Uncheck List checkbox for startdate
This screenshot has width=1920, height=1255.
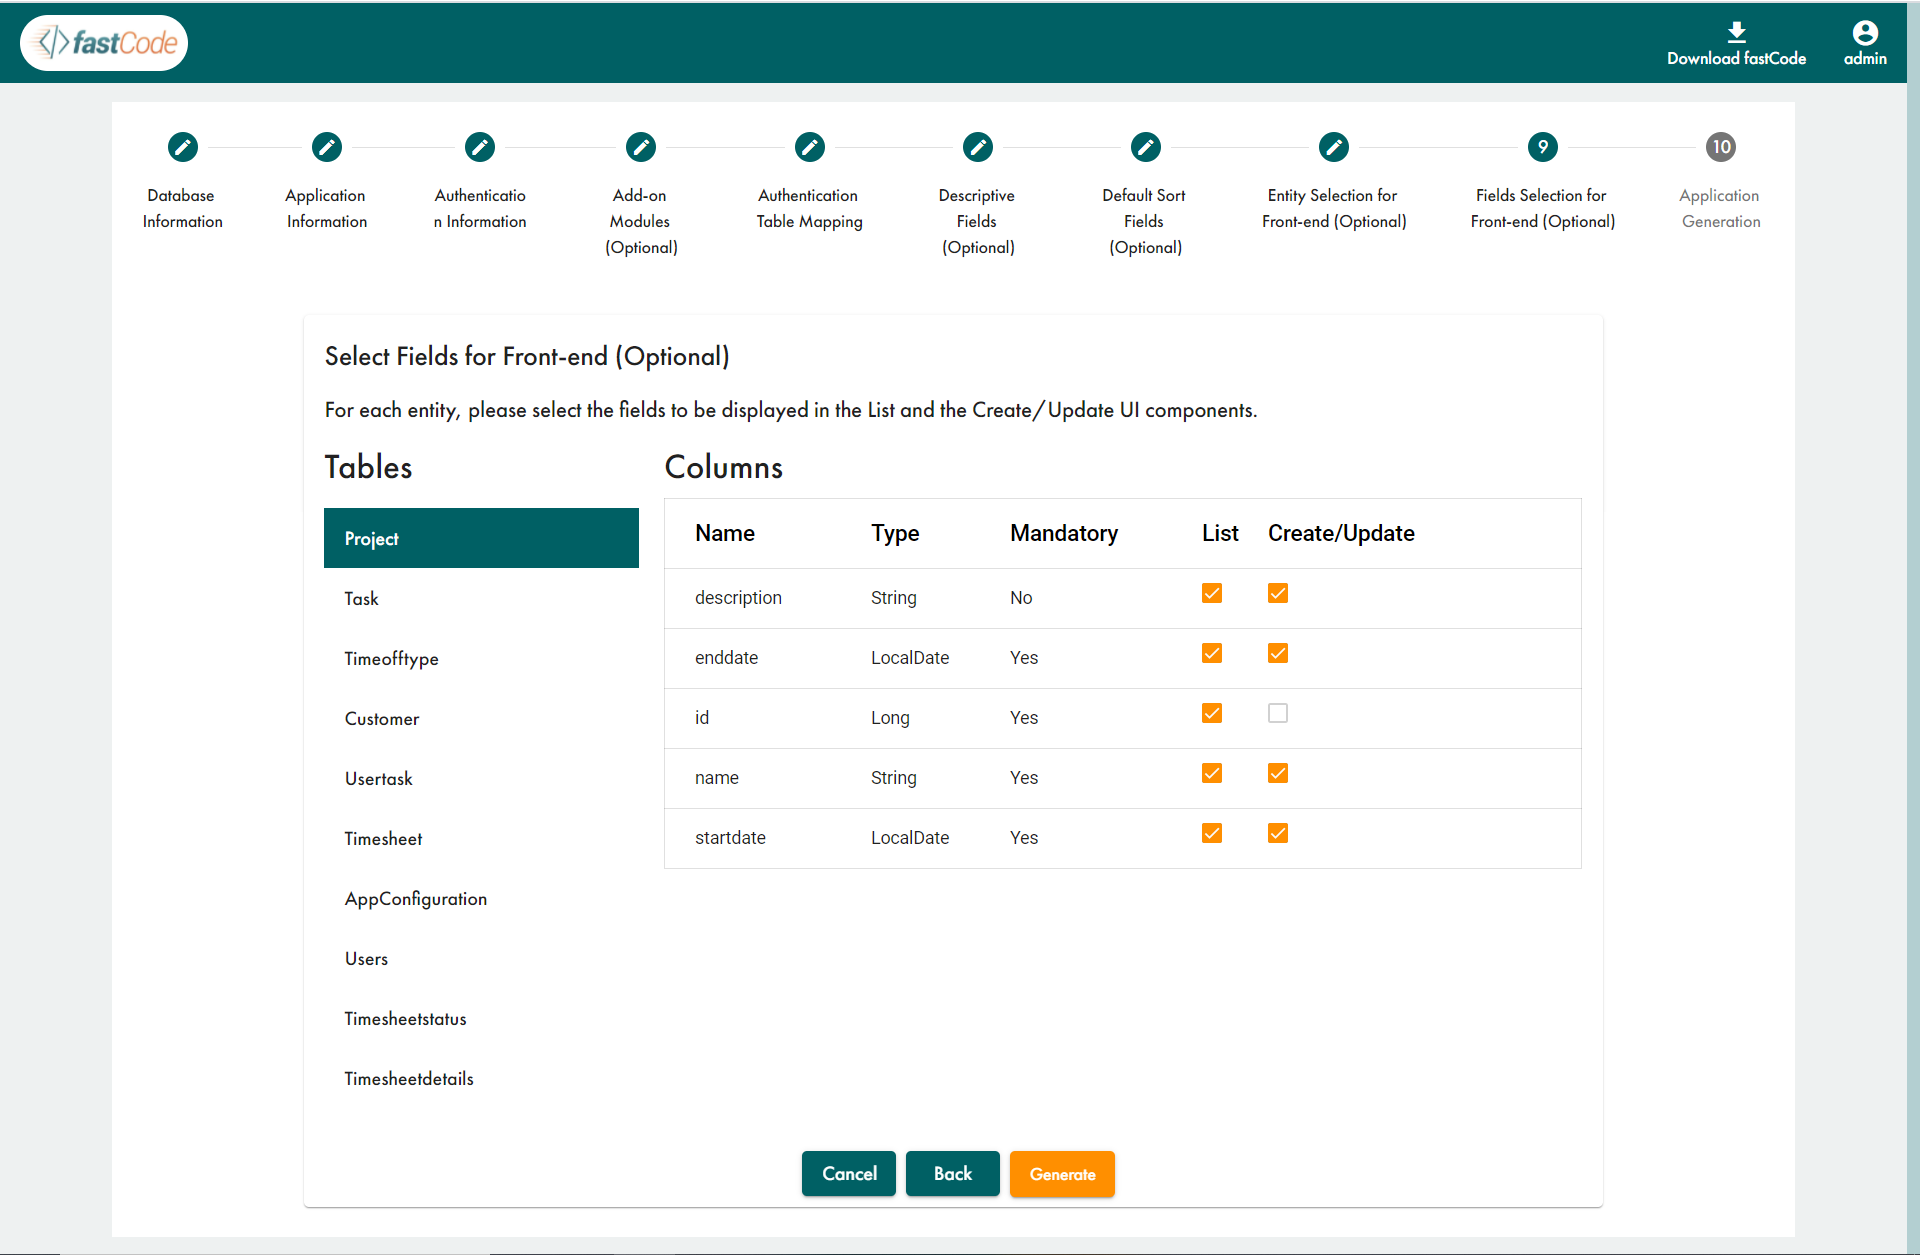pos(1212,833)
